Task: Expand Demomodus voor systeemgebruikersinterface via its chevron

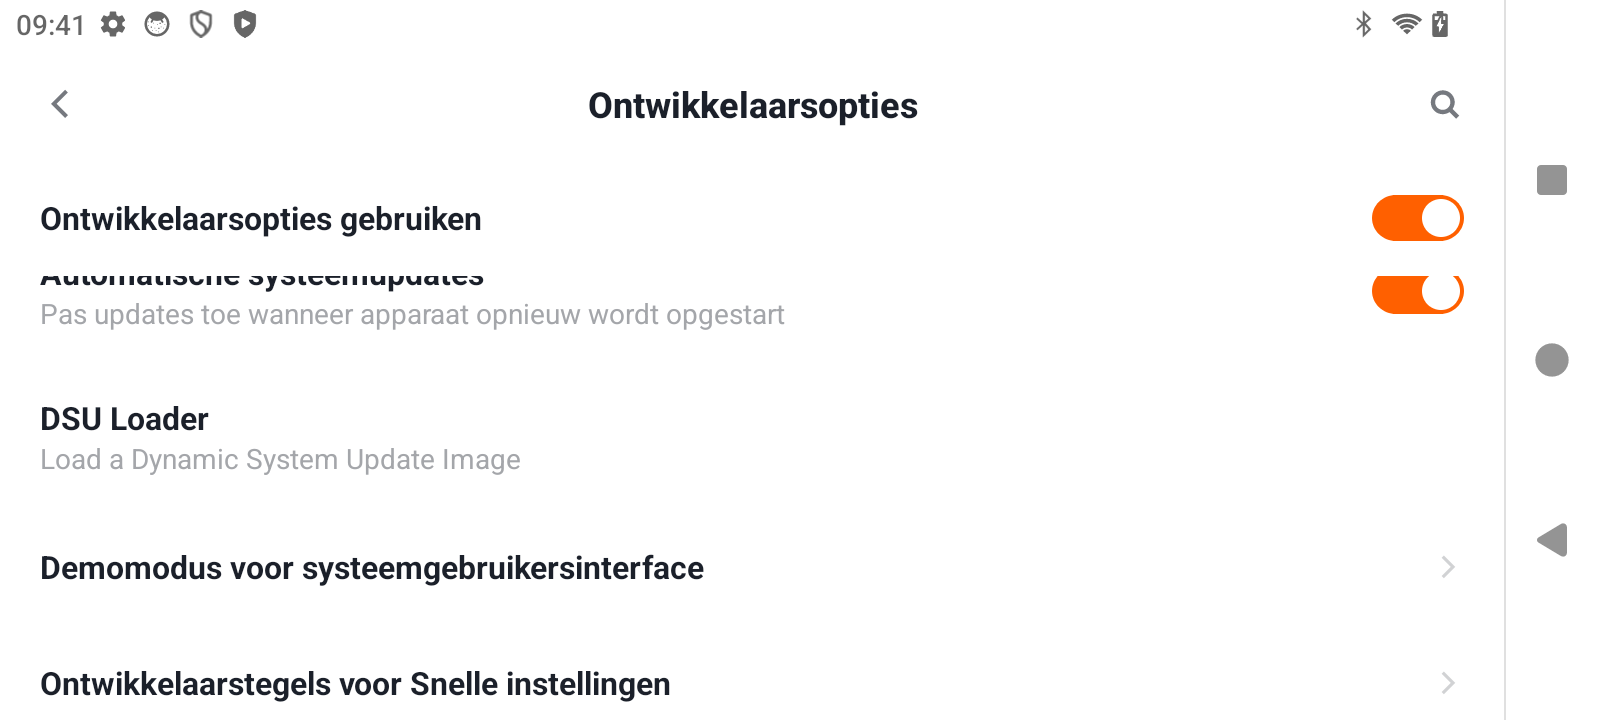Action: tap(1447, 567)
